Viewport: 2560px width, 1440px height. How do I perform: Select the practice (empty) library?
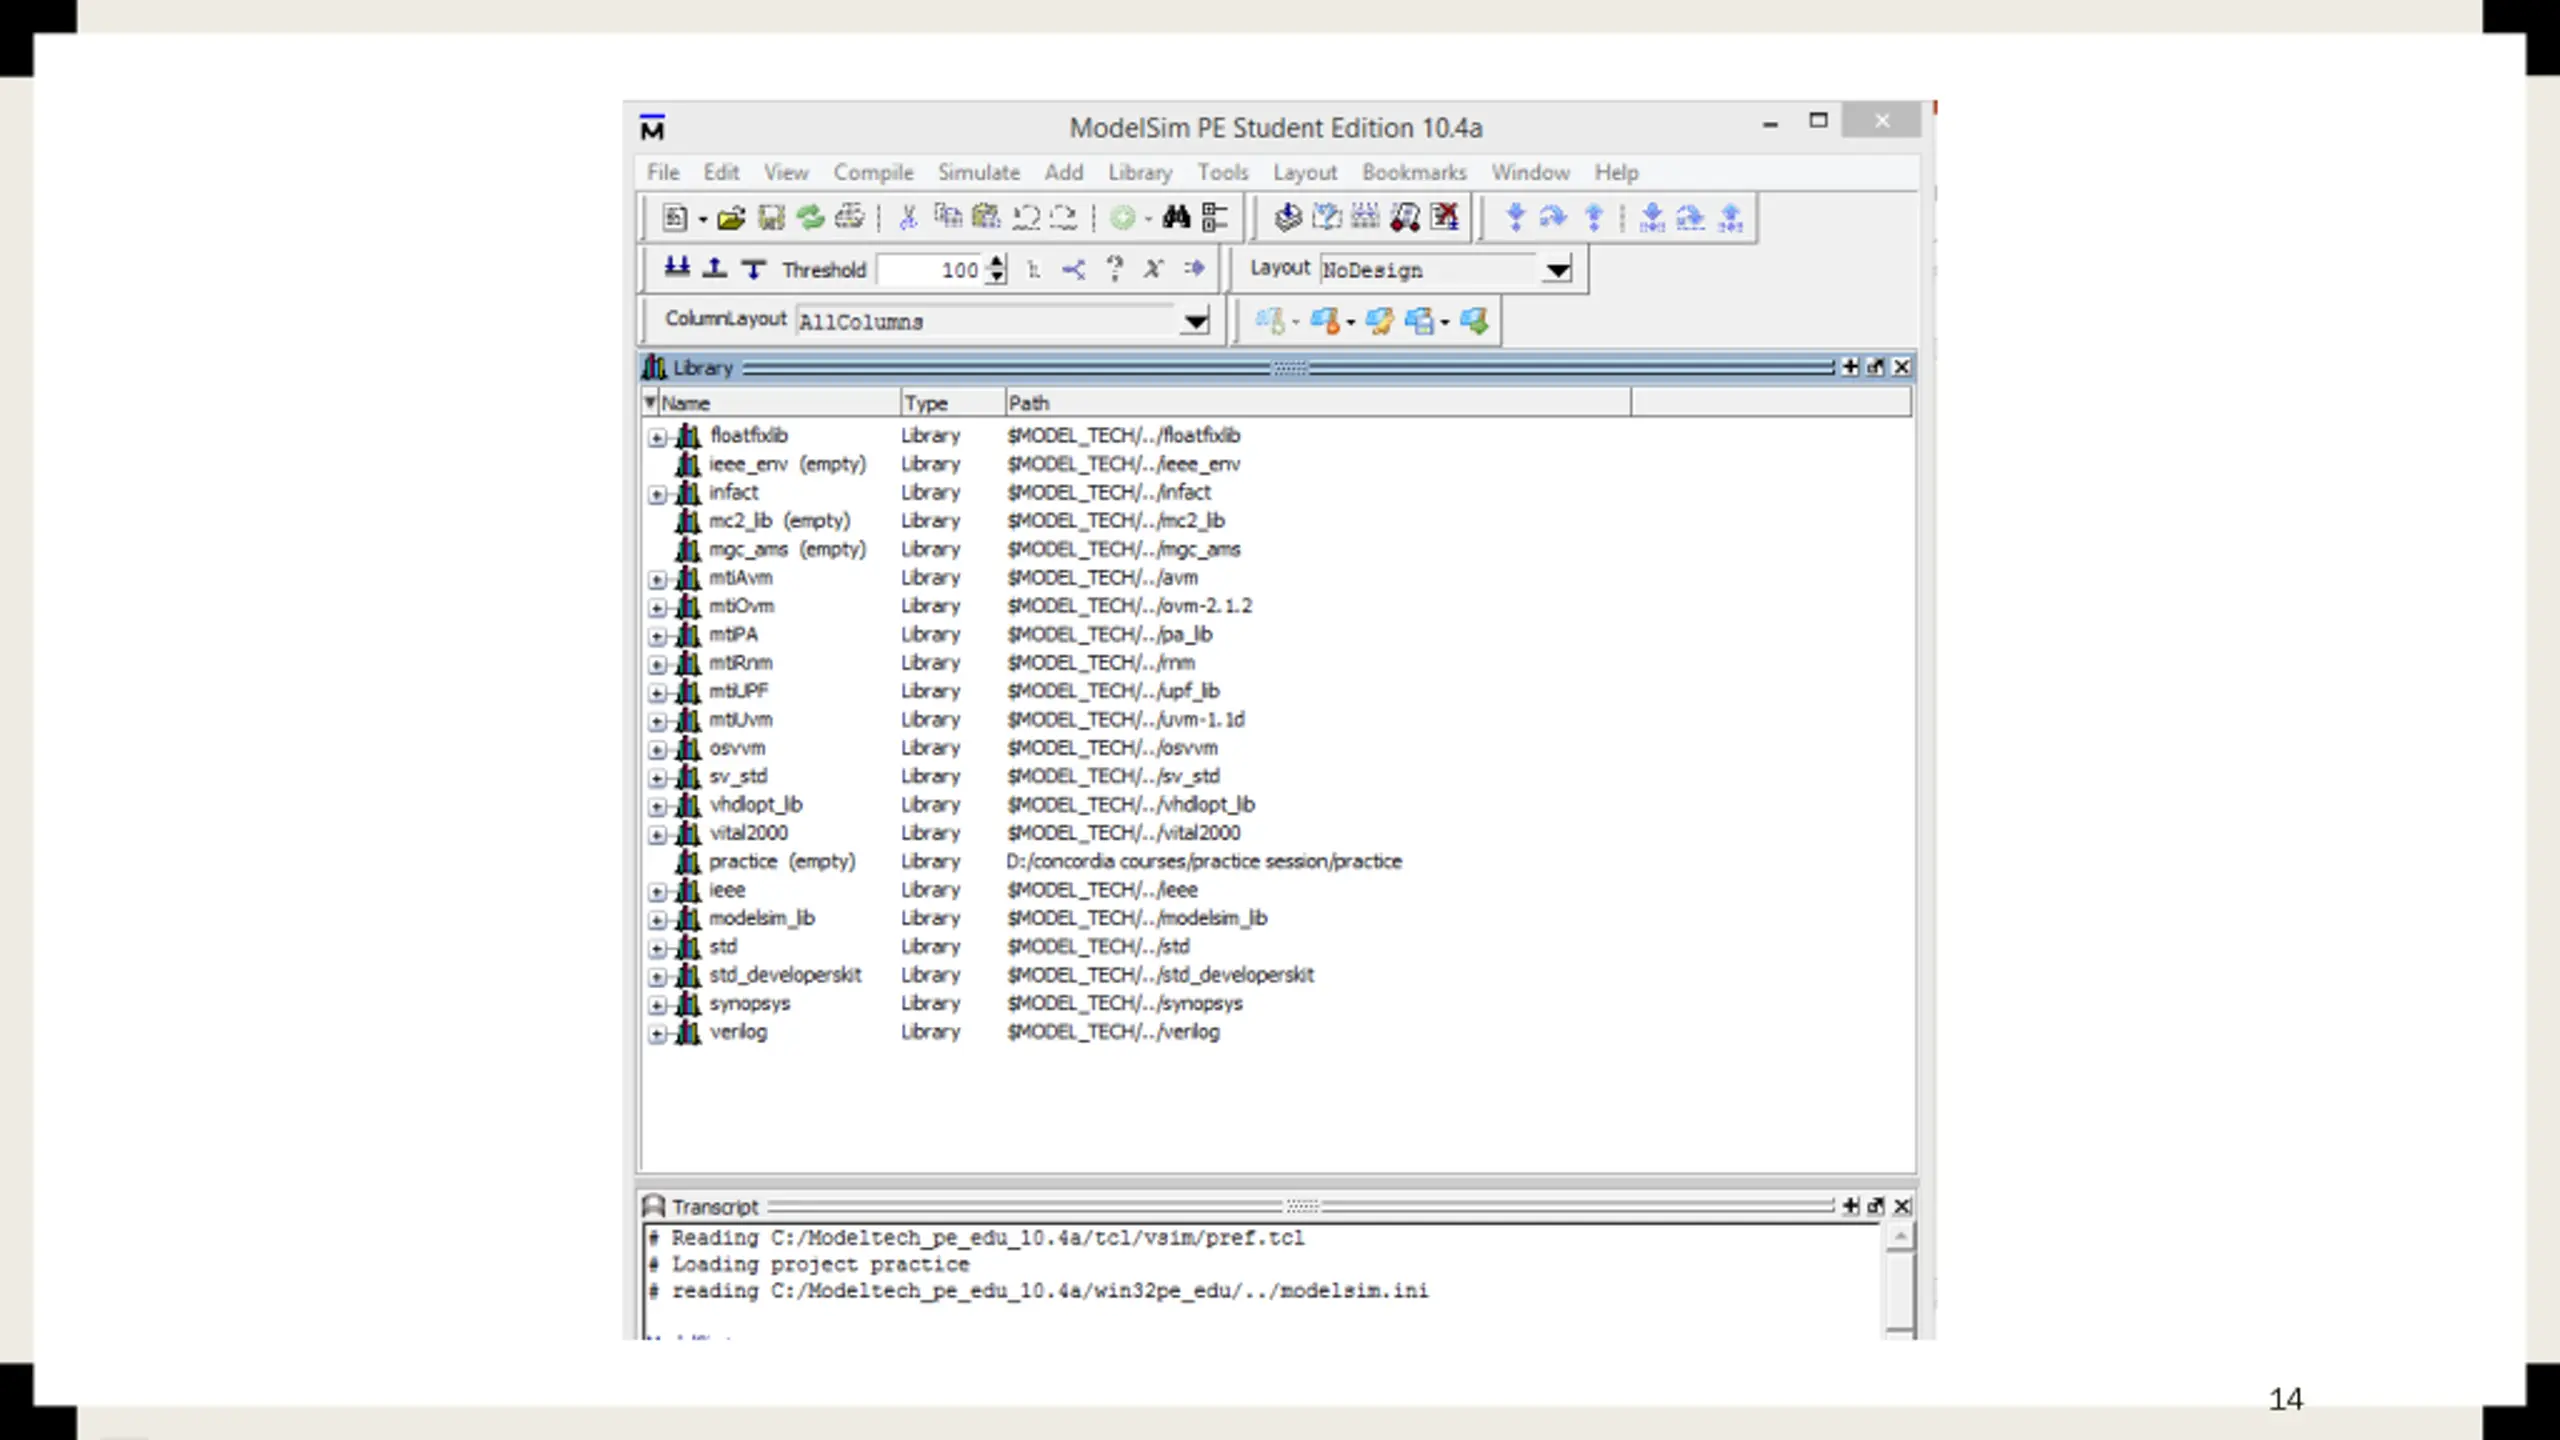tap(781, 861)
